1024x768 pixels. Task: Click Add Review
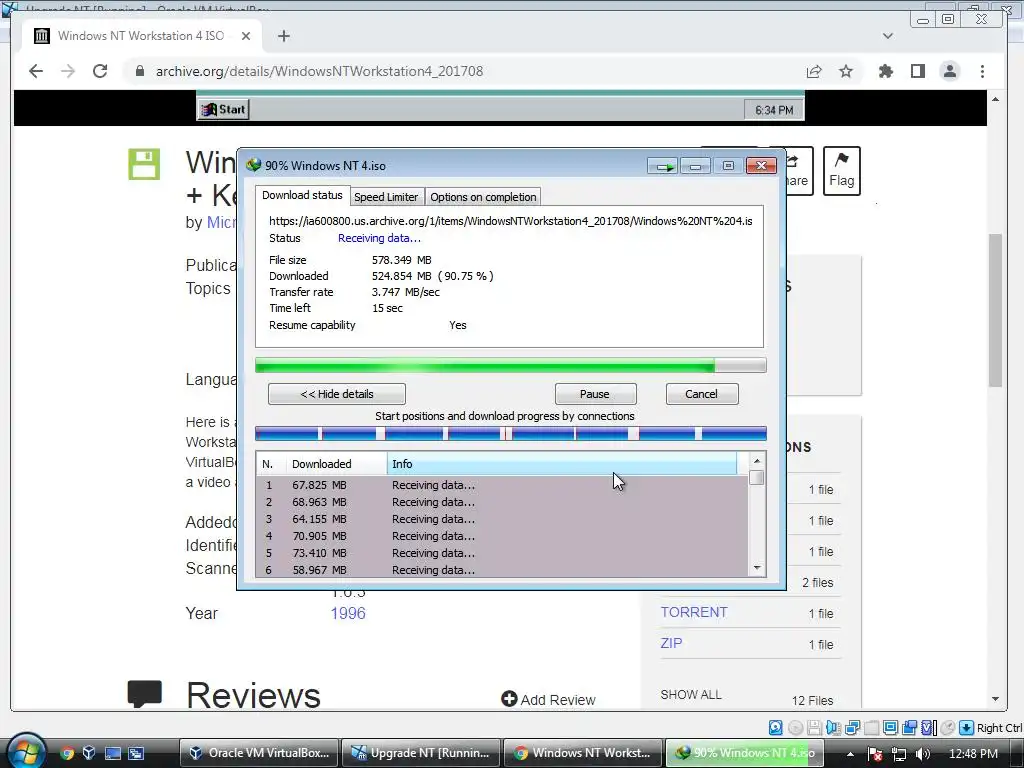(549, 699)
